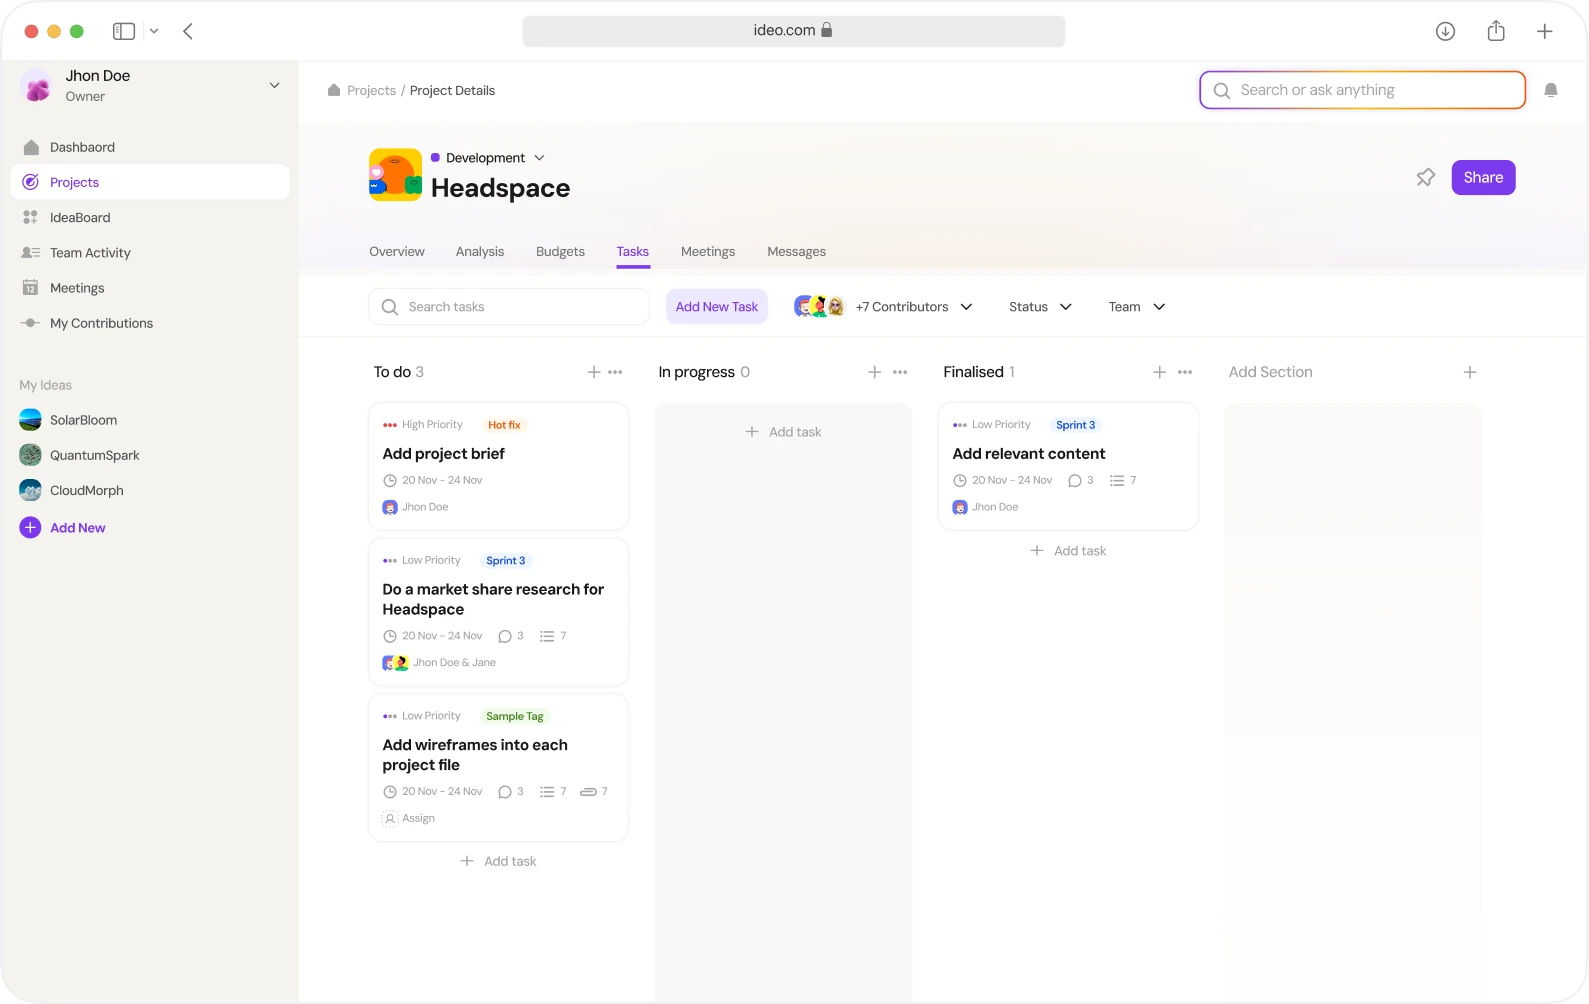Viewport: 1589px width, 1004px height.
Task: Click the Jhon Doe & Jane assignees
Action: [x=440, y=663]
